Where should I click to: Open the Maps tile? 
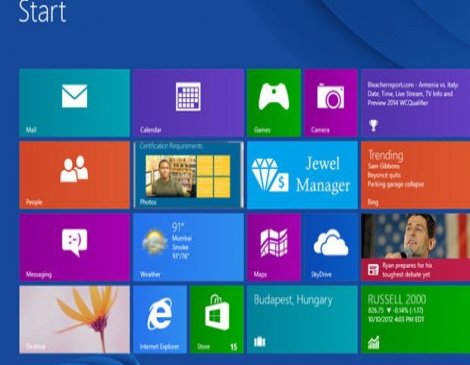(x=274, y=247)
